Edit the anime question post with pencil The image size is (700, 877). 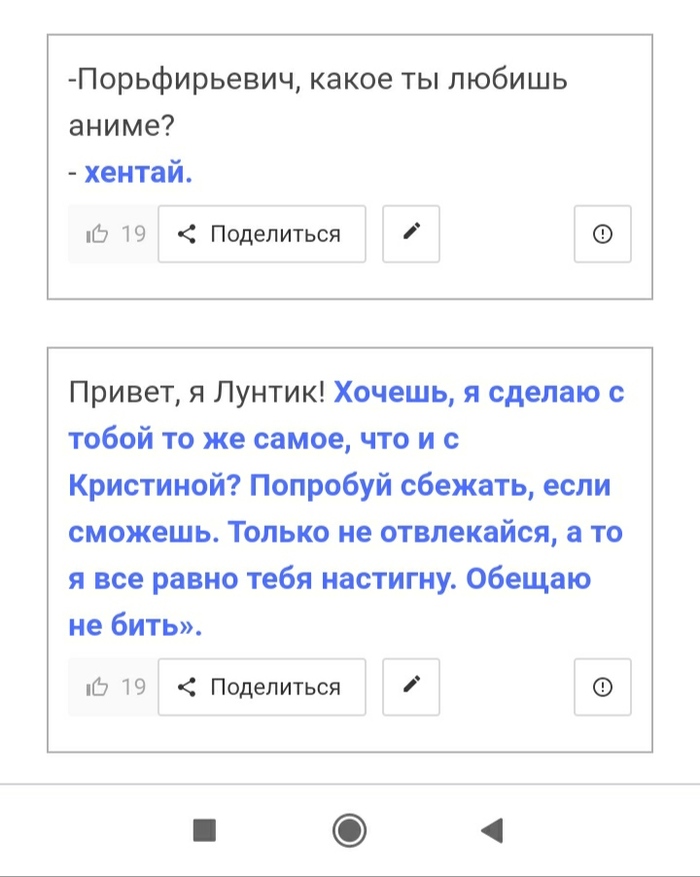(411, 234)
